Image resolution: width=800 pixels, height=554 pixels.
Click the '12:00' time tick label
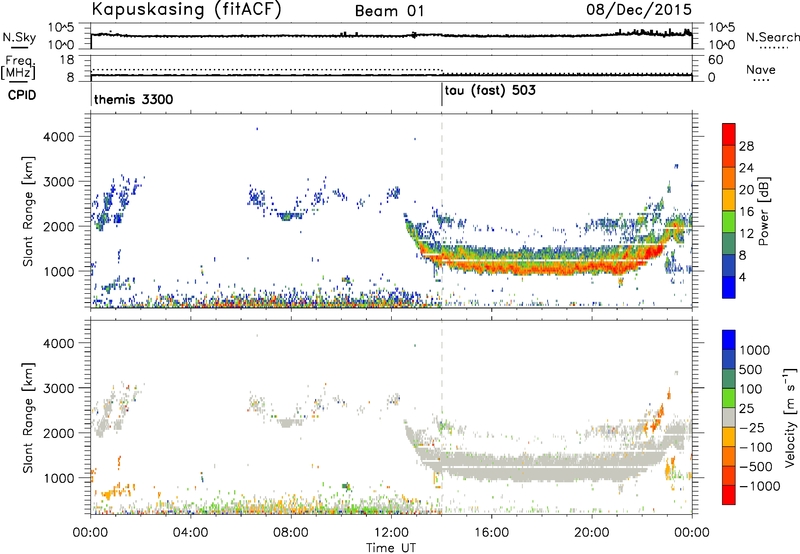point(391,533)
